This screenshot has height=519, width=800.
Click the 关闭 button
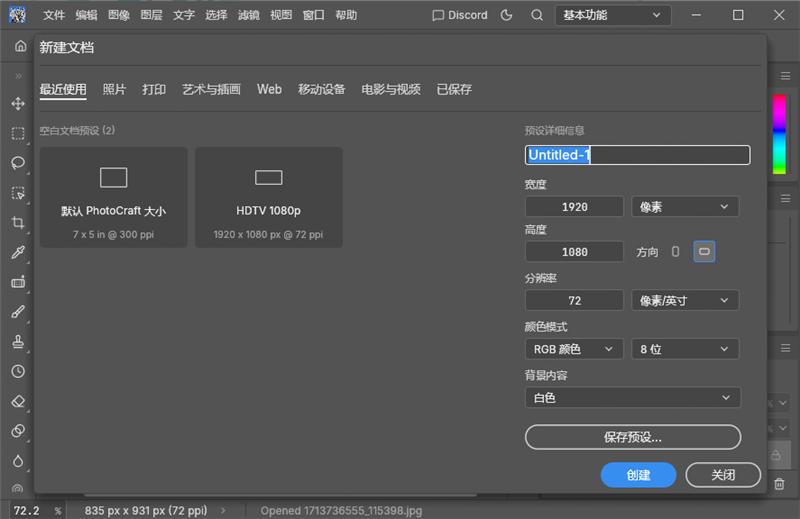(723, 475)
